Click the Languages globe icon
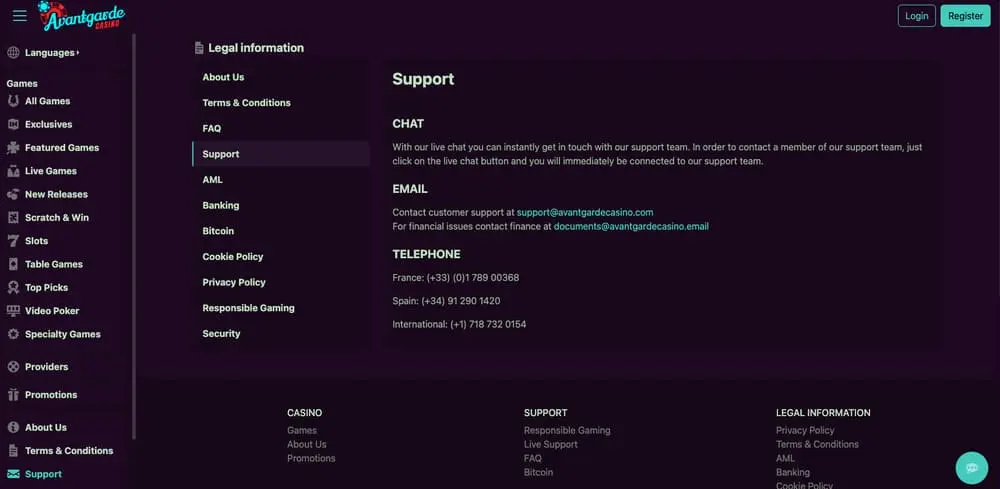Image resolution: width=1000 pixels, height=489 pixels. point(13,53)
